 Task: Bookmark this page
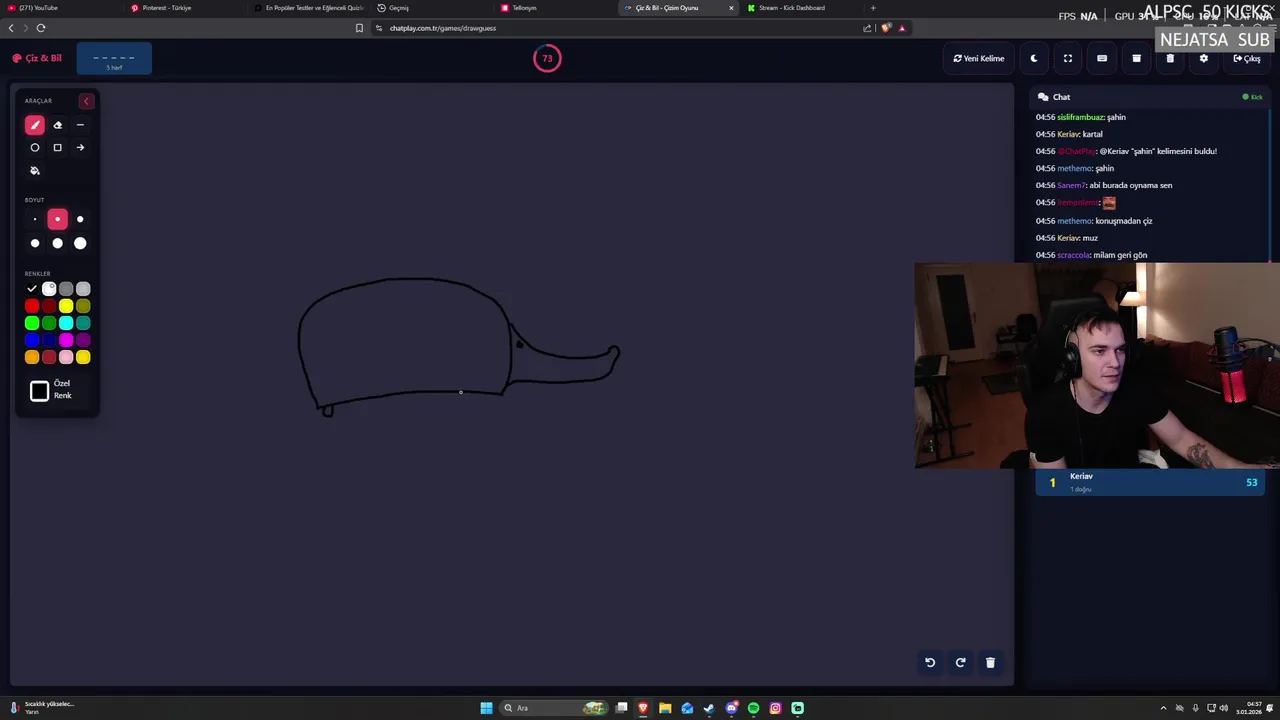click(359, 28)
